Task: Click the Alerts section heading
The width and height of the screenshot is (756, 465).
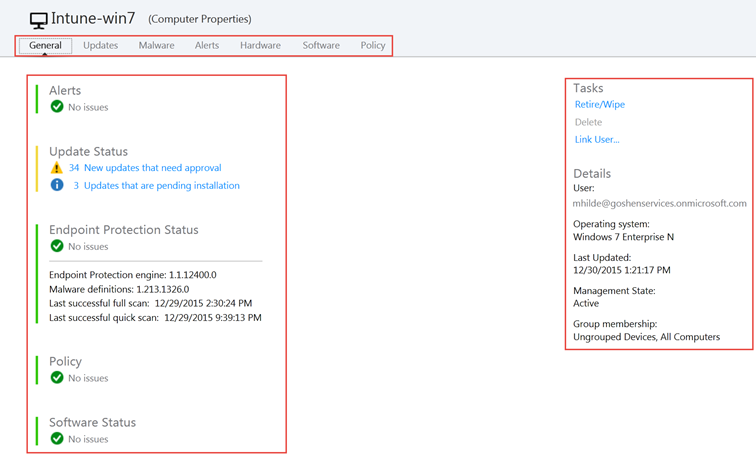Action: point(65,91)
